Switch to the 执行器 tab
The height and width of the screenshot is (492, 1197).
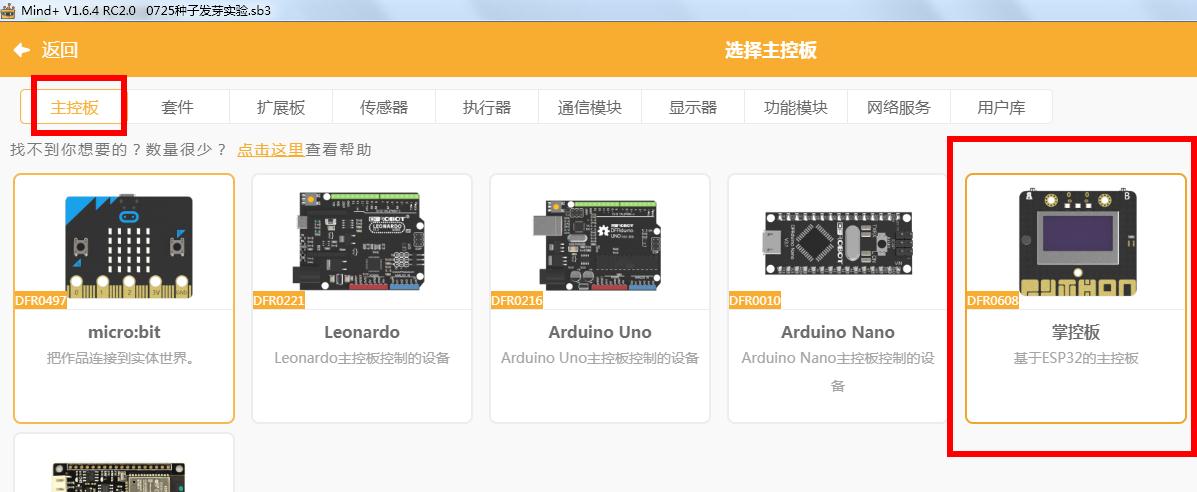[x=487, y=107]
